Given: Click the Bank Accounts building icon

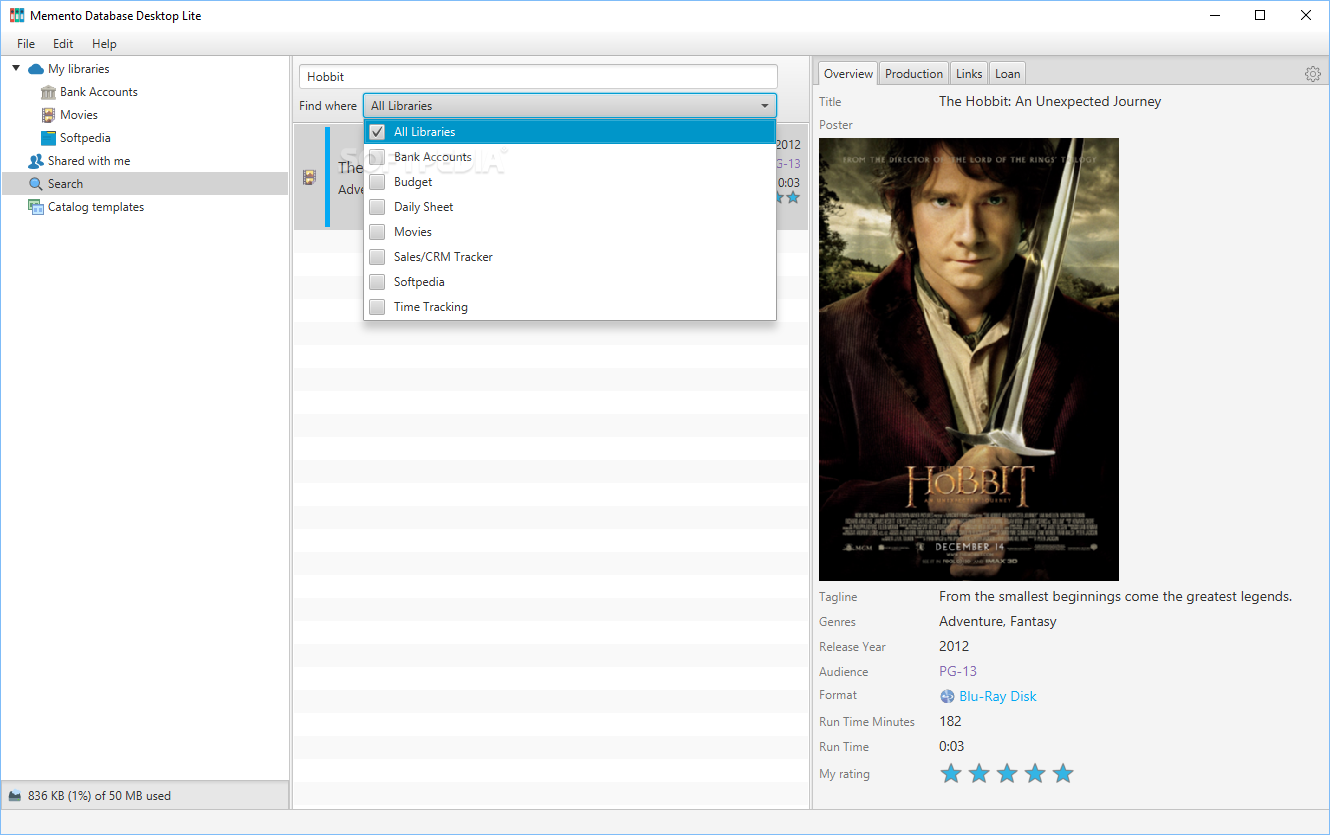Looking at the screenshot, I should (48, 92).
